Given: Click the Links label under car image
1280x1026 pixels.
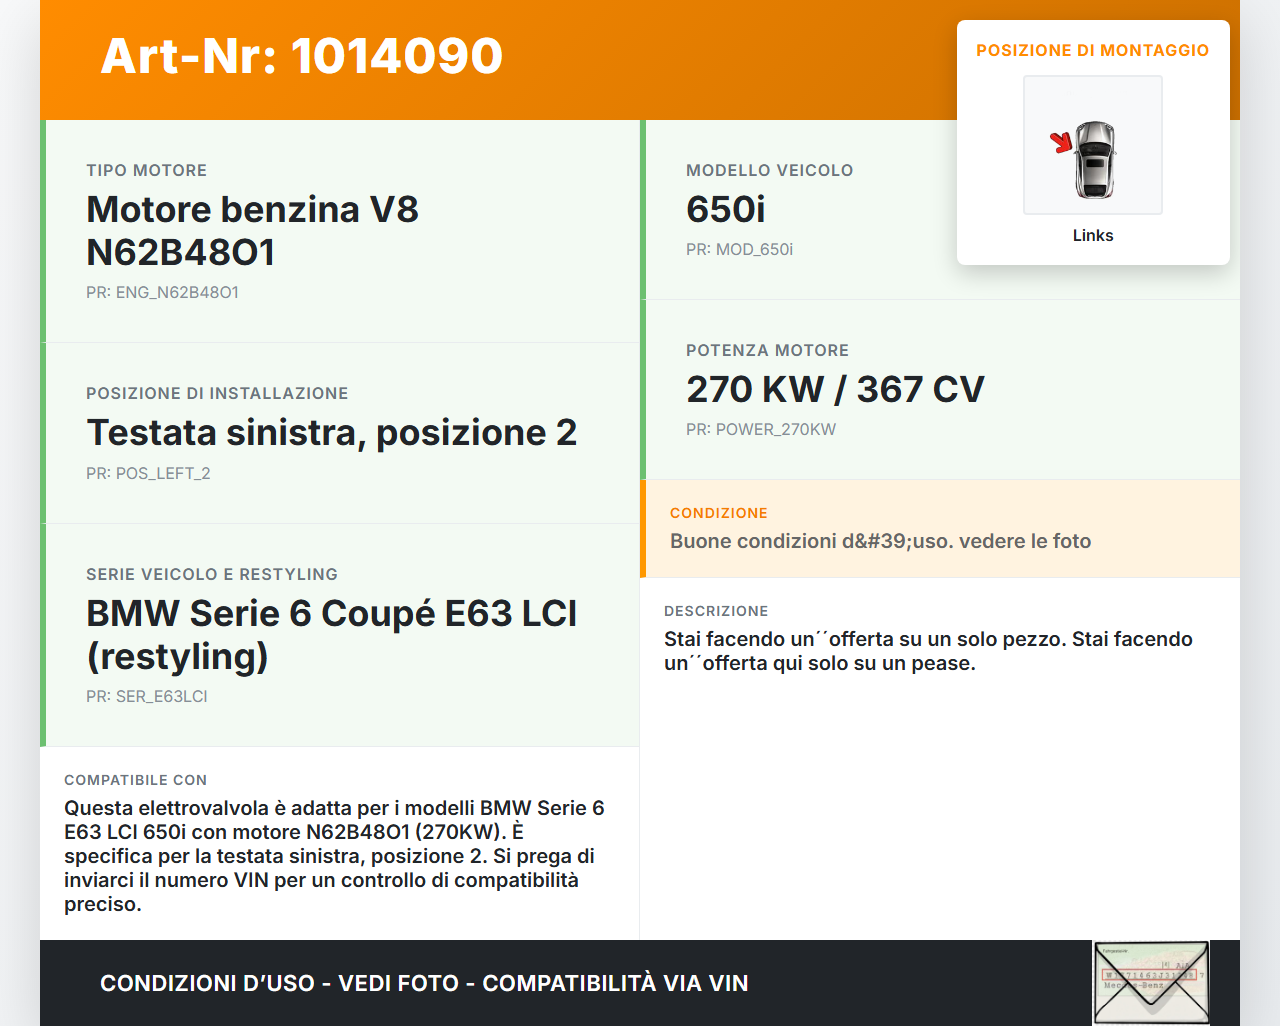Looking at the screenshot, I should pos(1093,236).
